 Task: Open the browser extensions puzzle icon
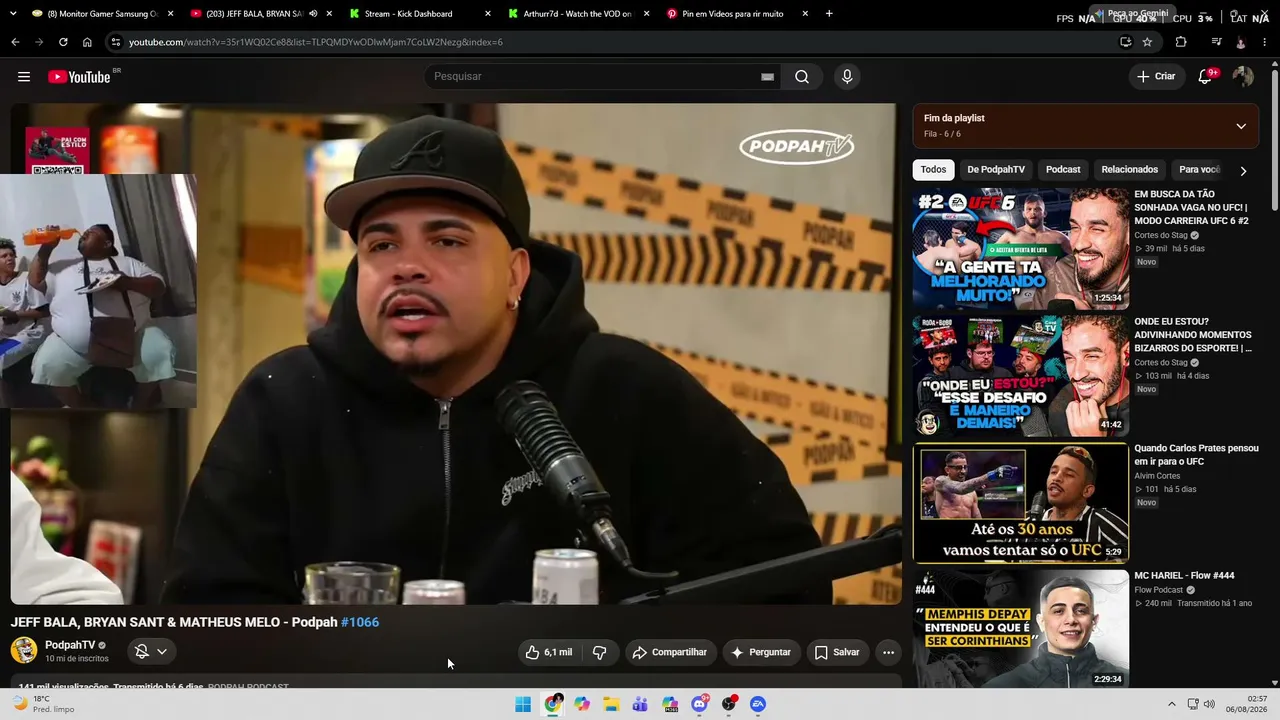(1181, 42)
